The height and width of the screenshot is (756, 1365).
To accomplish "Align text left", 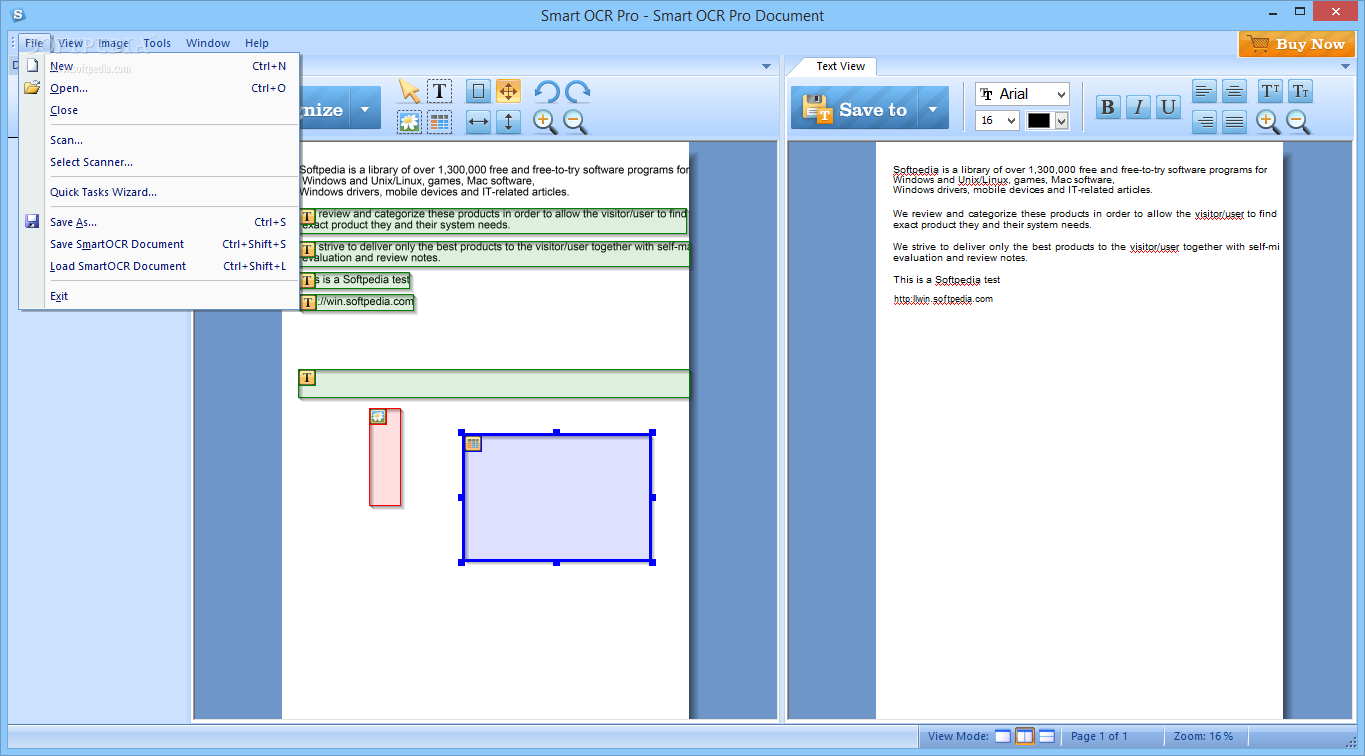I will 1205,91.
